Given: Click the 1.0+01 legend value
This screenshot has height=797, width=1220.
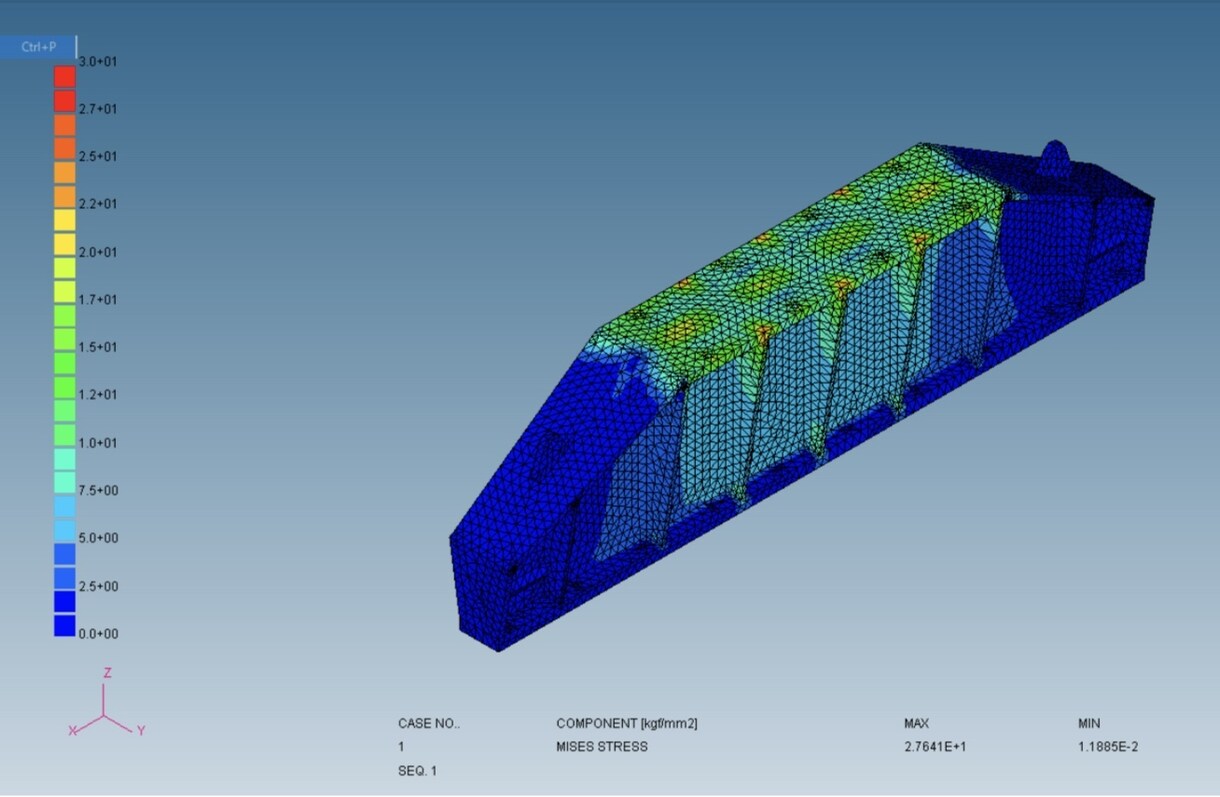Looking at the screenshot, I should (99, 443).
